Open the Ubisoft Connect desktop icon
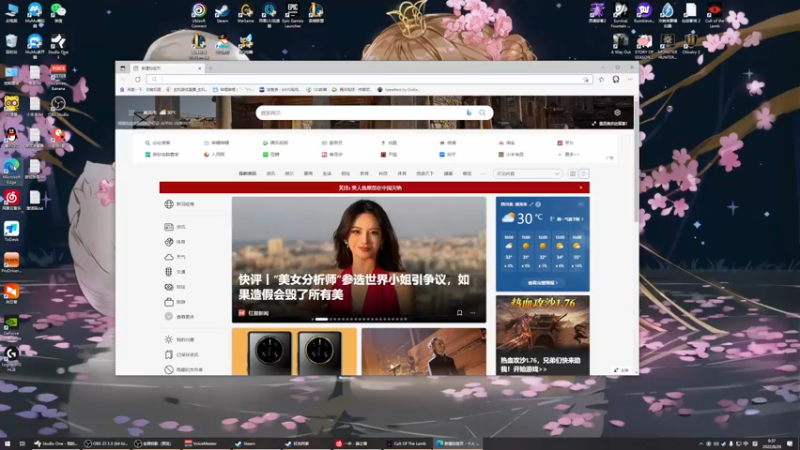Screen dimensions: 800x450 [198, 15]
